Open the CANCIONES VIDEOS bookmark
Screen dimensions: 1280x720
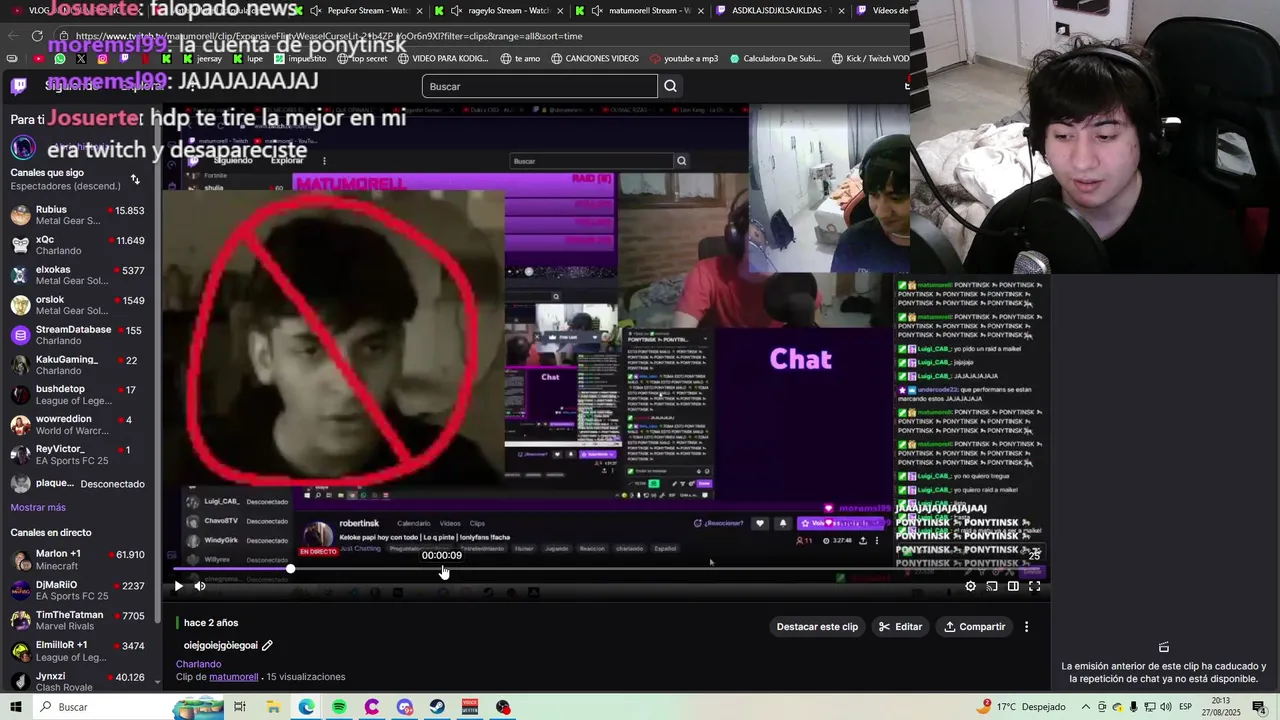pos(594,59)
